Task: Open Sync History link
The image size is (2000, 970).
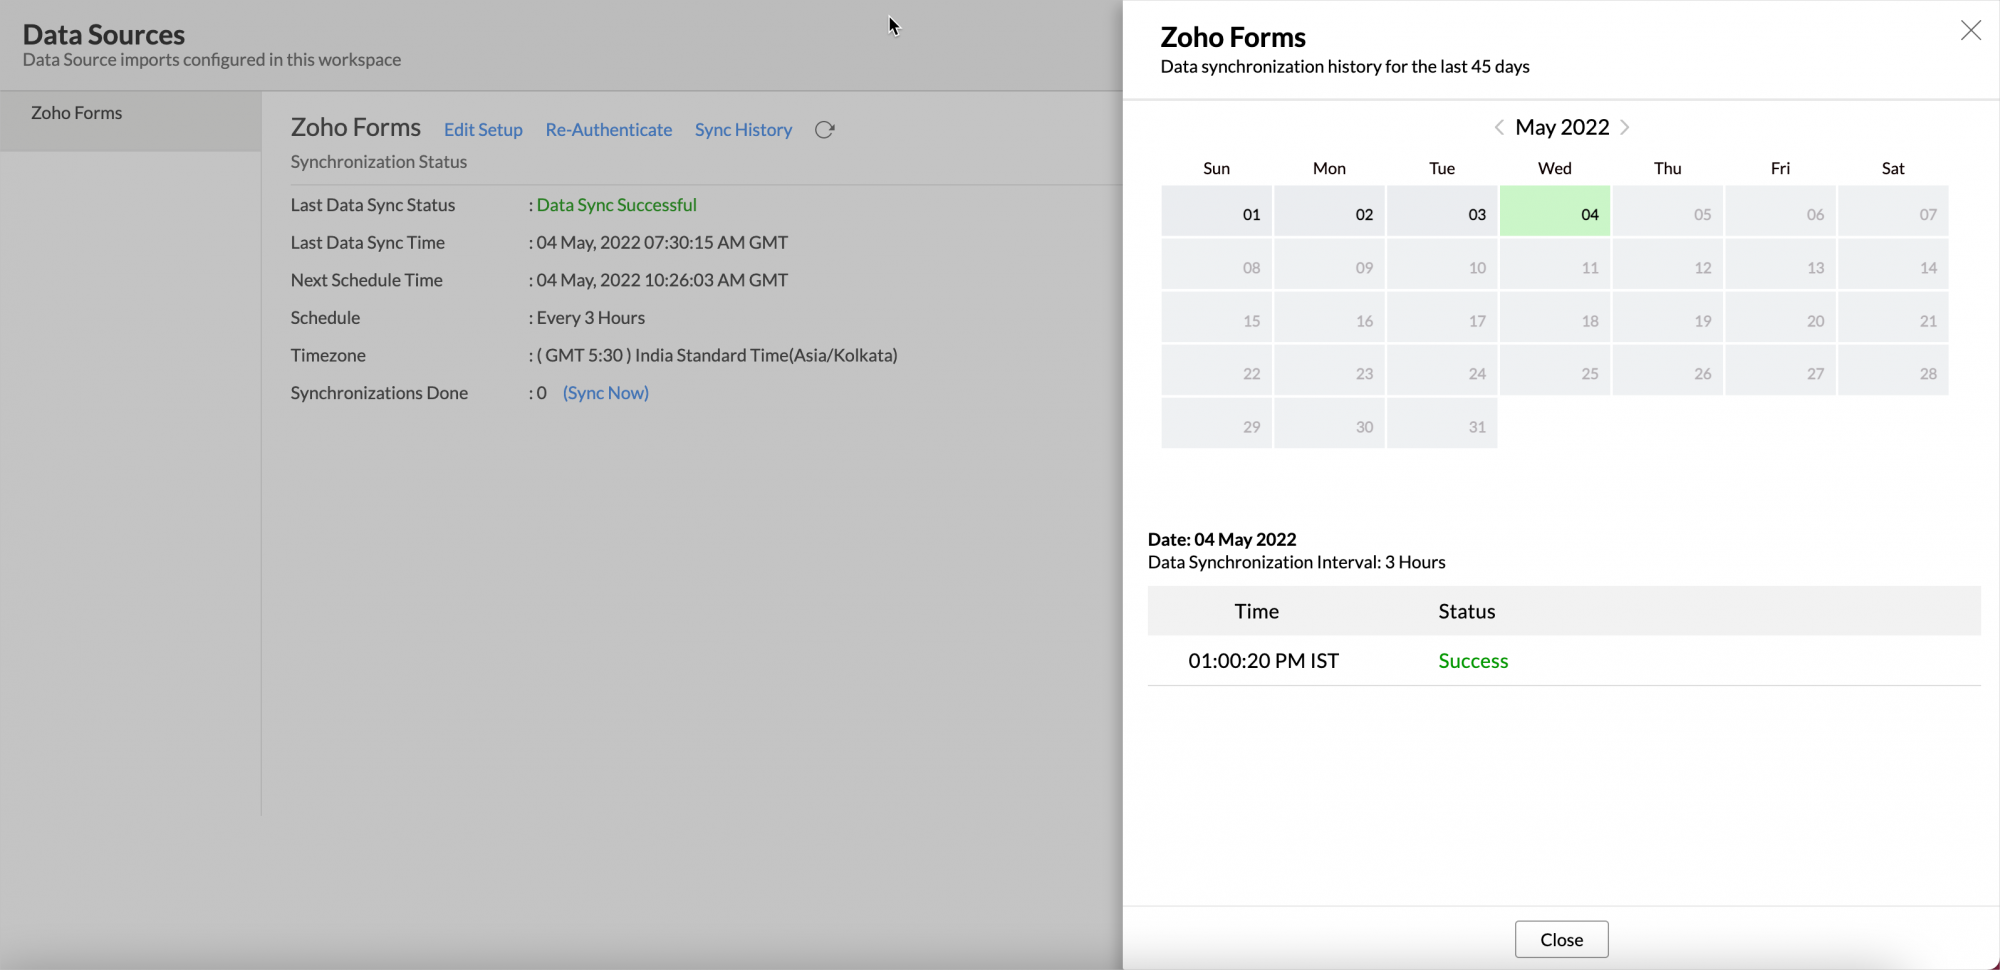Action: point(743,130)
